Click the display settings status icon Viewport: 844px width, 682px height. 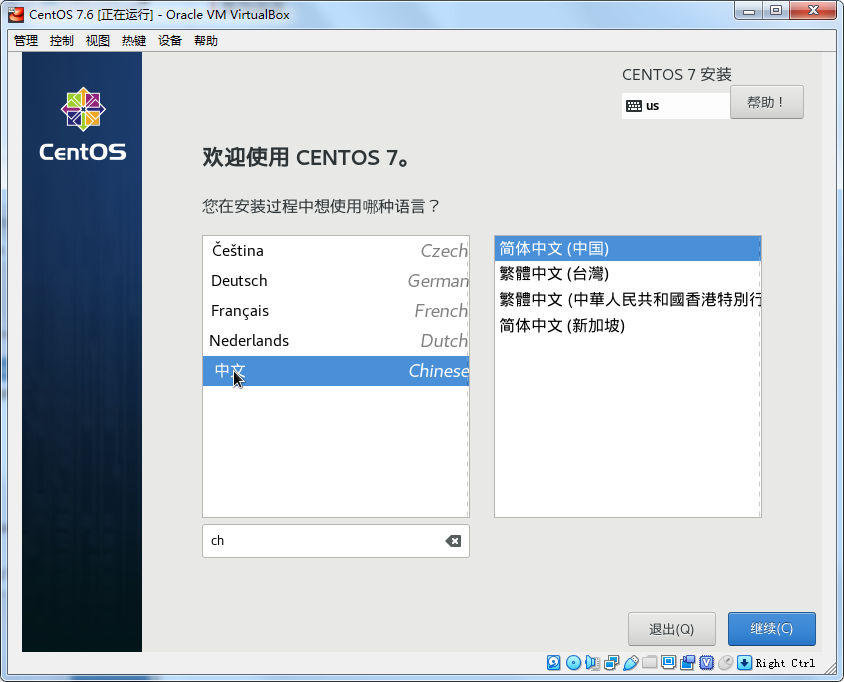[669, 663]
